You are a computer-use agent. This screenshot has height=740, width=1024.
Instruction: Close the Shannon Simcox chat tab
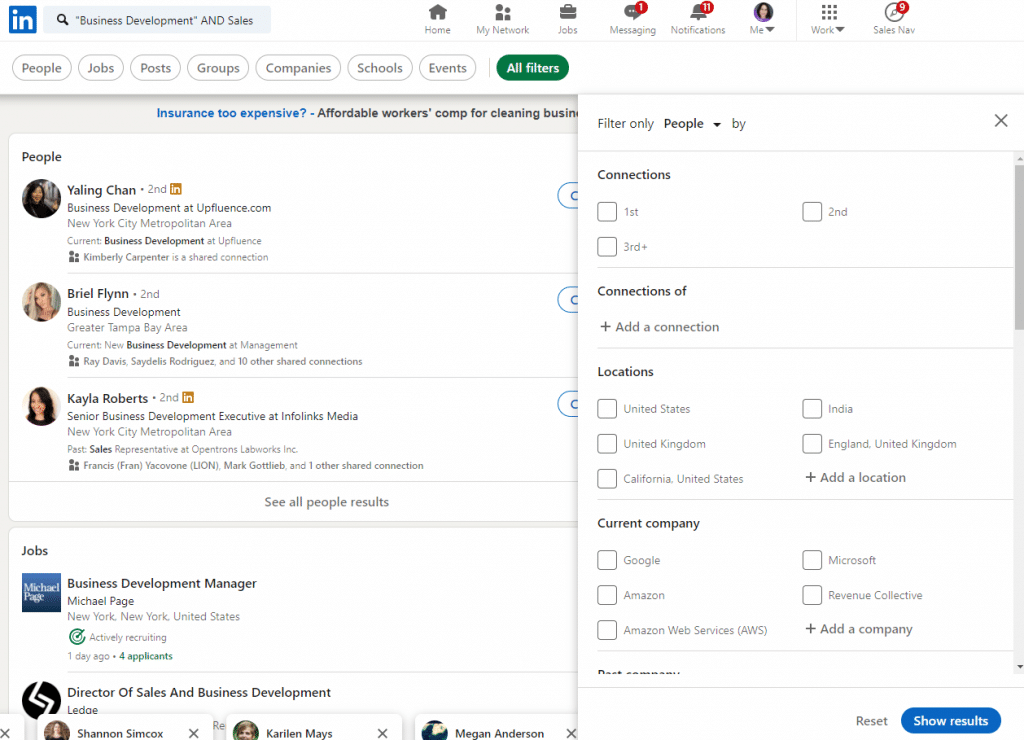point(193,733)
